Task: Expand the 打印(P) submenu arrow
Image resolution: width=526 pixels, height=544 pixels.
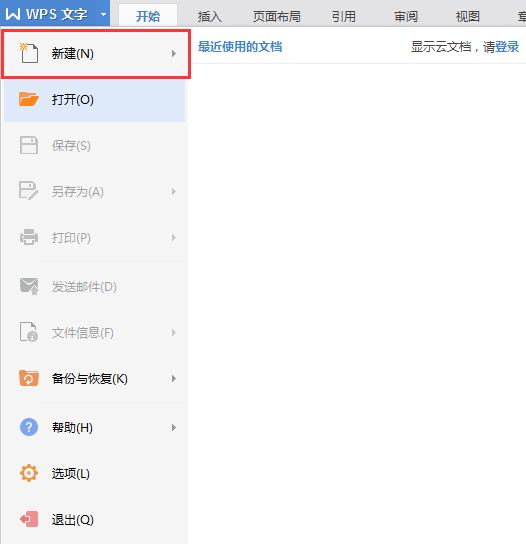Action: pos(174,238)
